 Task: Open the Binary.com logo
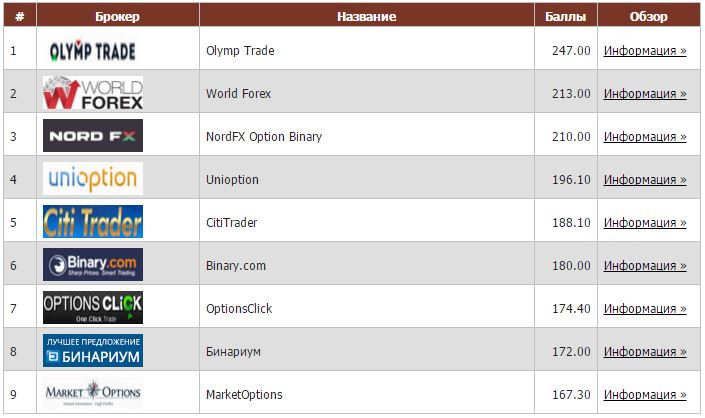93,265
